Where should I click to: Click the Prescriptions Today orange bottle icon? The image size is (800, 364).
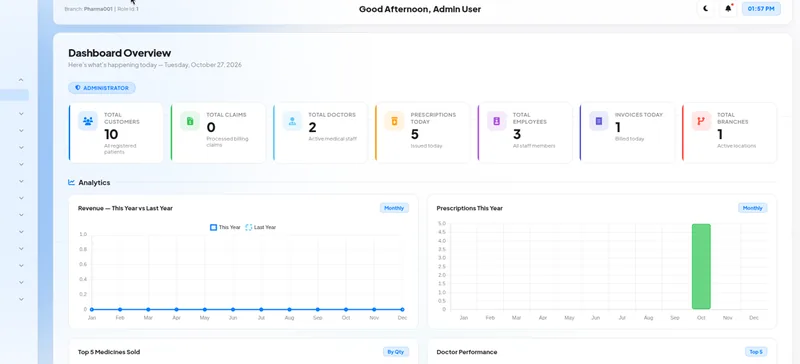pos(394,121)
